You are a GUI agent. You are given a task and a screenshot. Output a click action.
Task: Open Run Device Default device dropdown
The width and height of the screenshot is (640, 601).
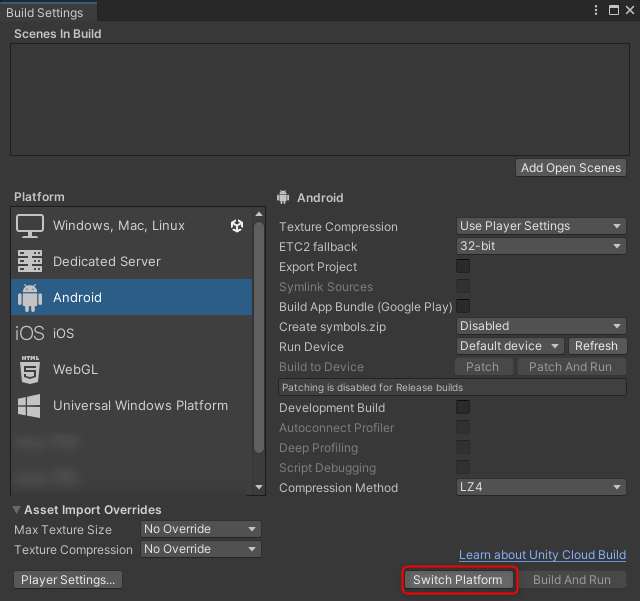pyautogui.click(x=510, y=346)
